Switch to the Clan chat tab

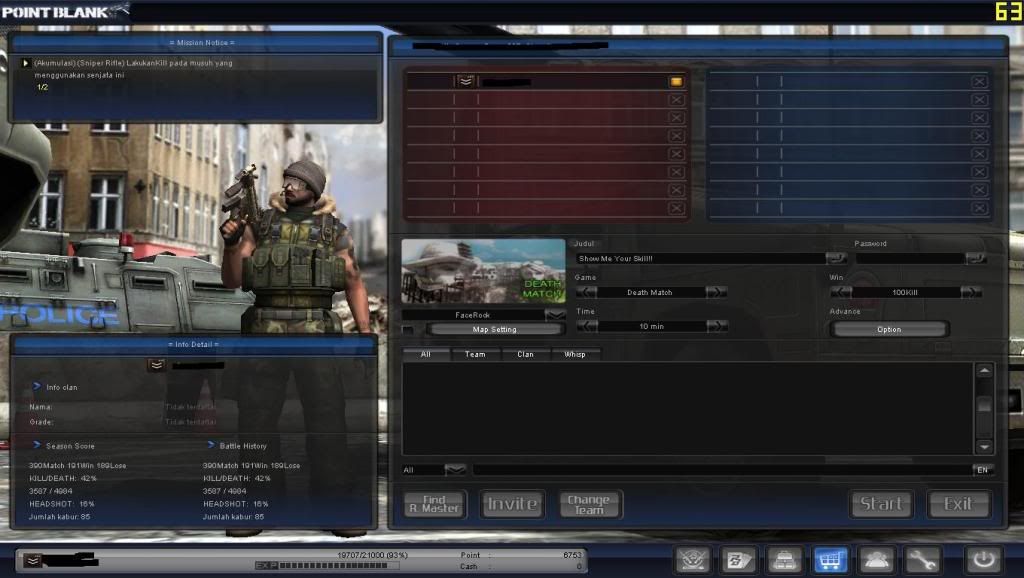[x=526, y=355]
